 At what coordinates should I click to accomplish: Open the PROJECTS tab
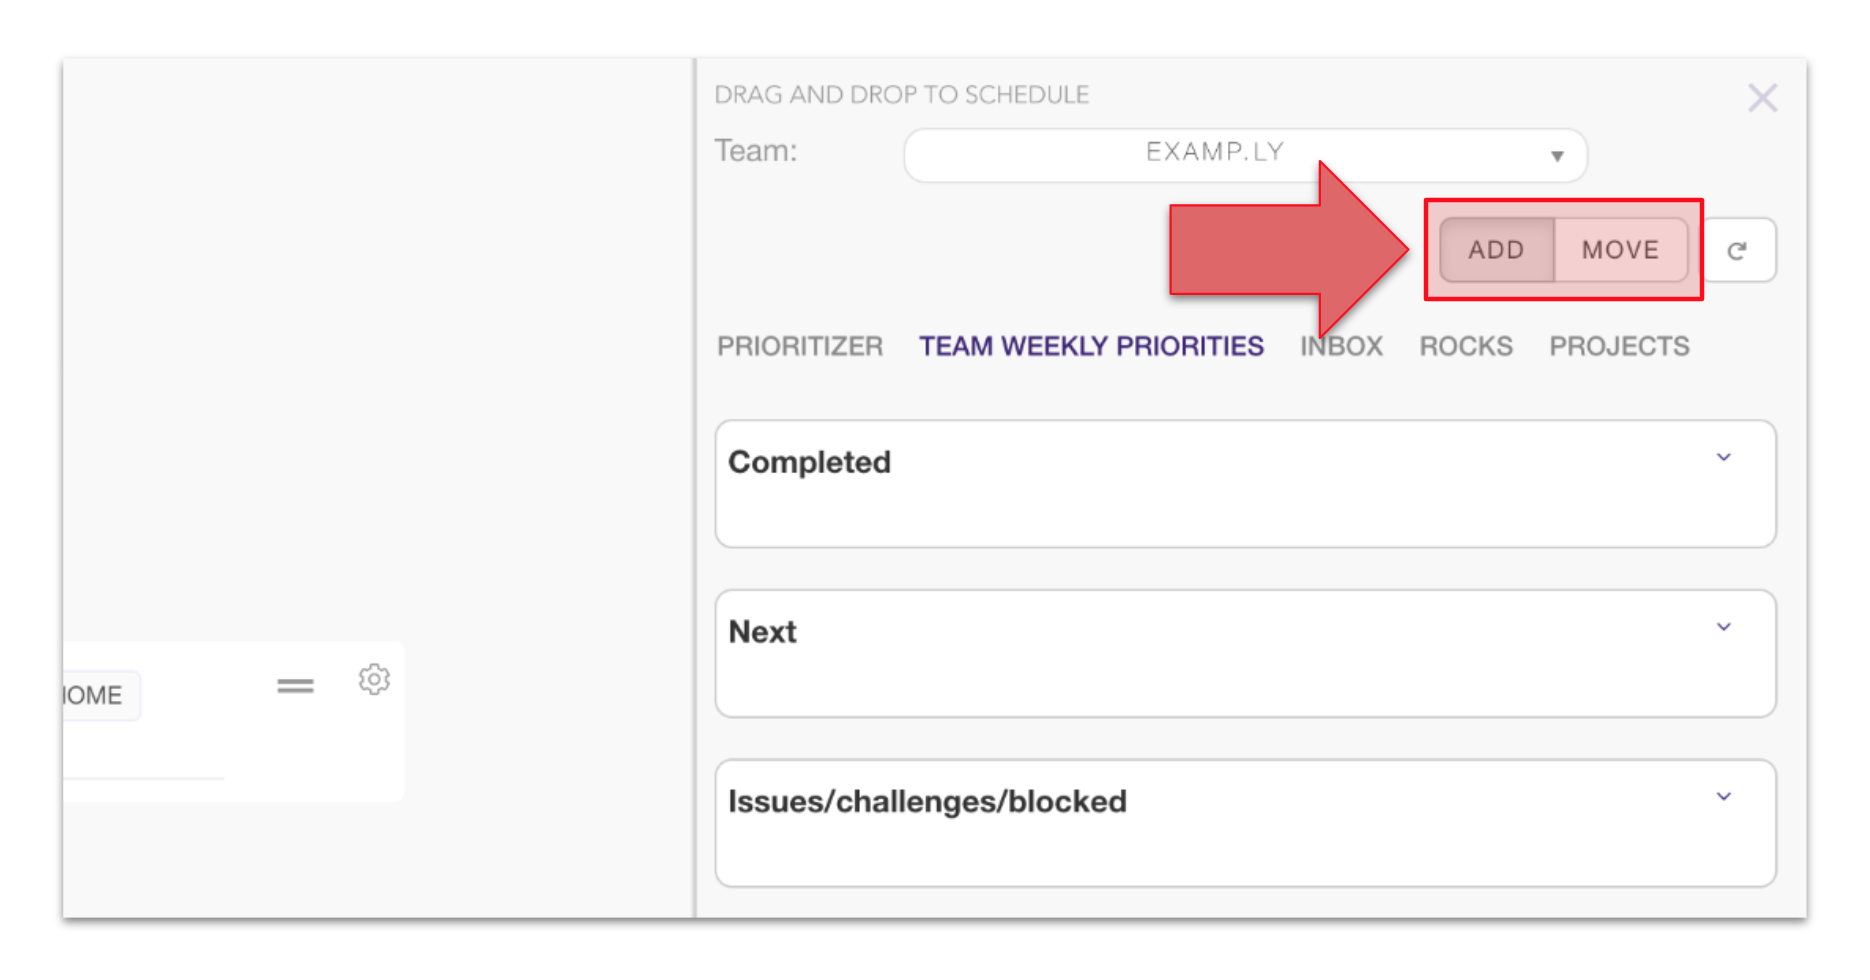pos(1619,346)
